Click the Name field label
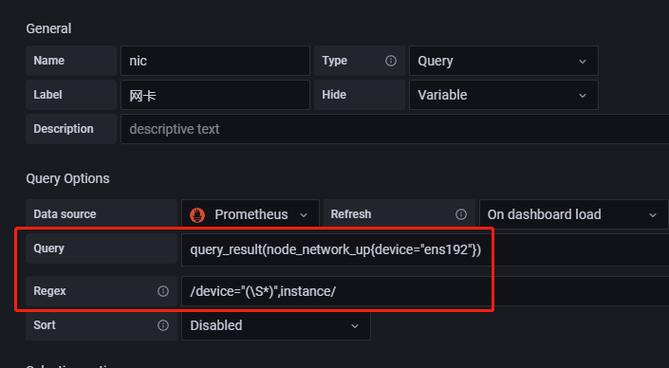This screenshot has width=669, height=368. coord(49,61)
